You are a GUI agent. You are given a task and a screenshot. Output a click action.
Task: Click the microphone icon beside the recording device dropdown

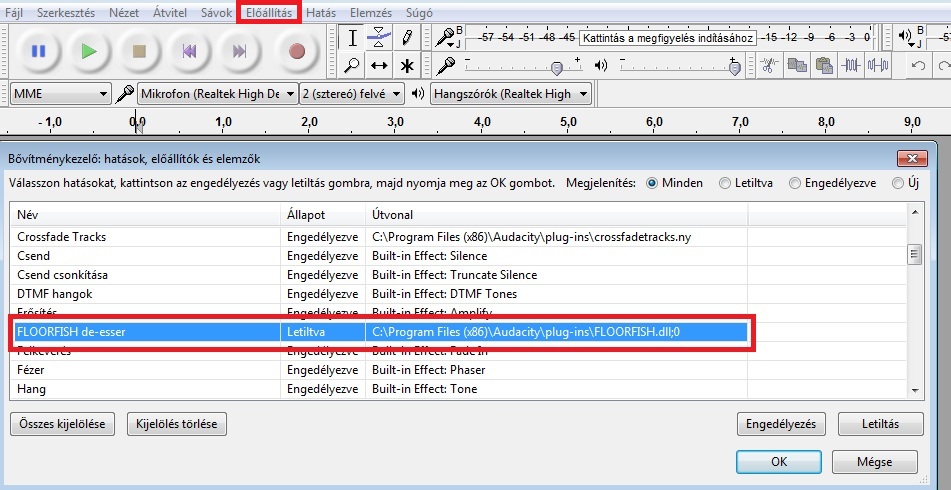124,94
